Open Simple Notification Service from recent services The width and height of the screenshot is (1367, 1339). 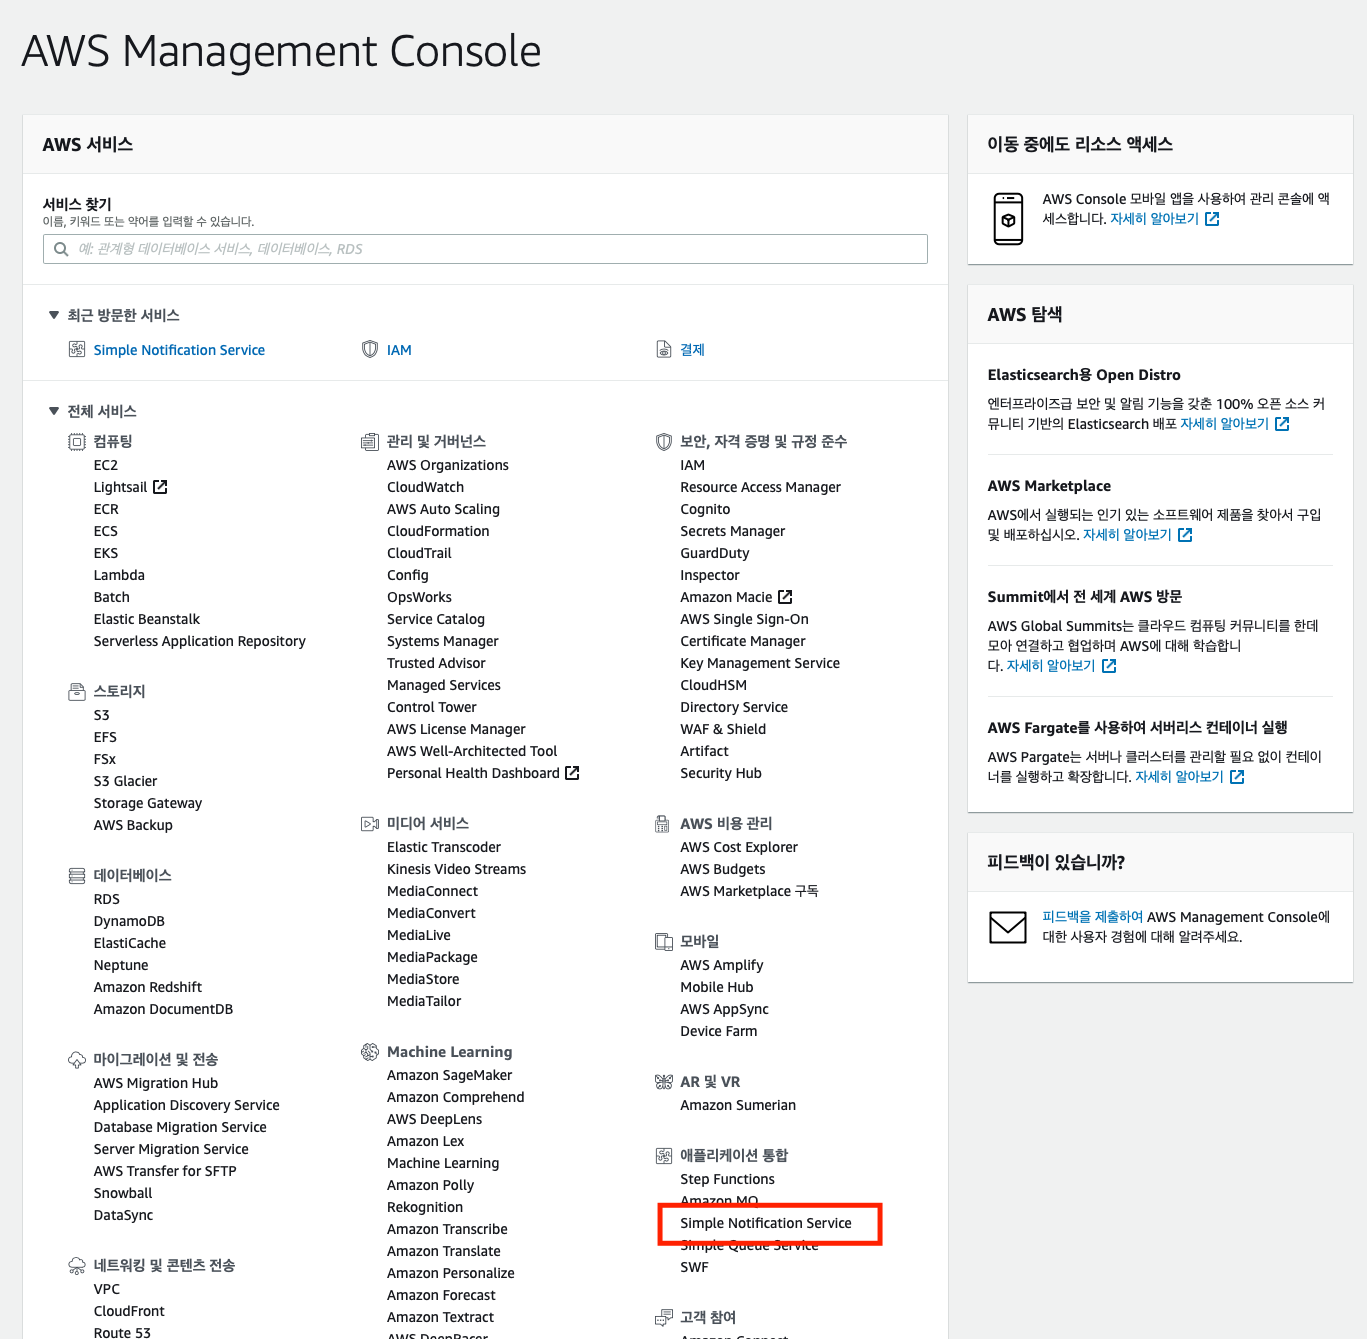[179, 350]
